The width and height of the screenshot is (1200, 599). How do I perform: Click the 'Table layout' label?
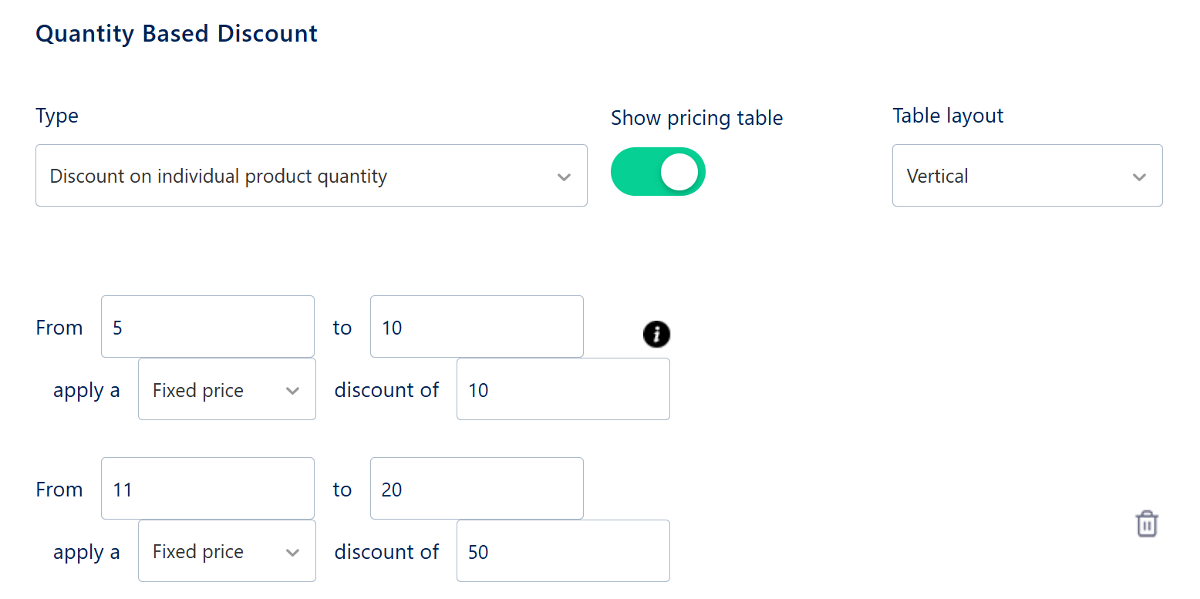947,116
